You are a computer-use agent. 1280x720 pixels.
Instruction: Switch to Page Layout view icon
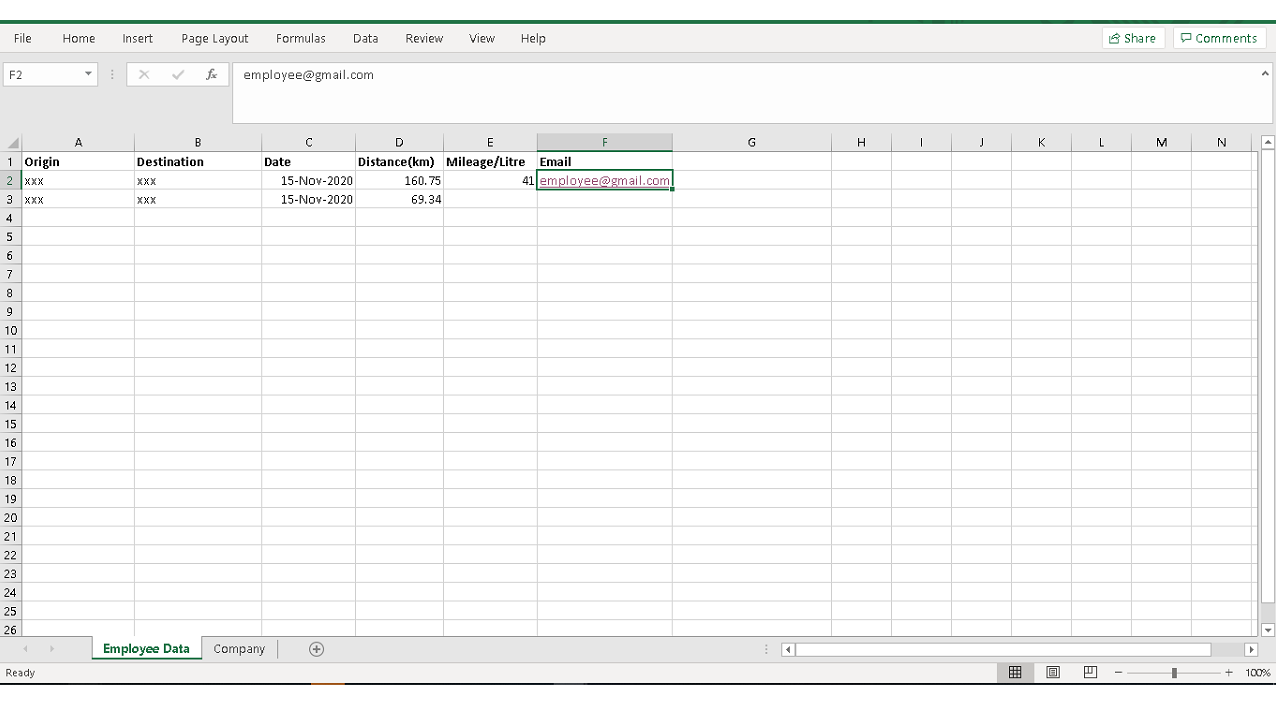click(x=1053, y=673)
